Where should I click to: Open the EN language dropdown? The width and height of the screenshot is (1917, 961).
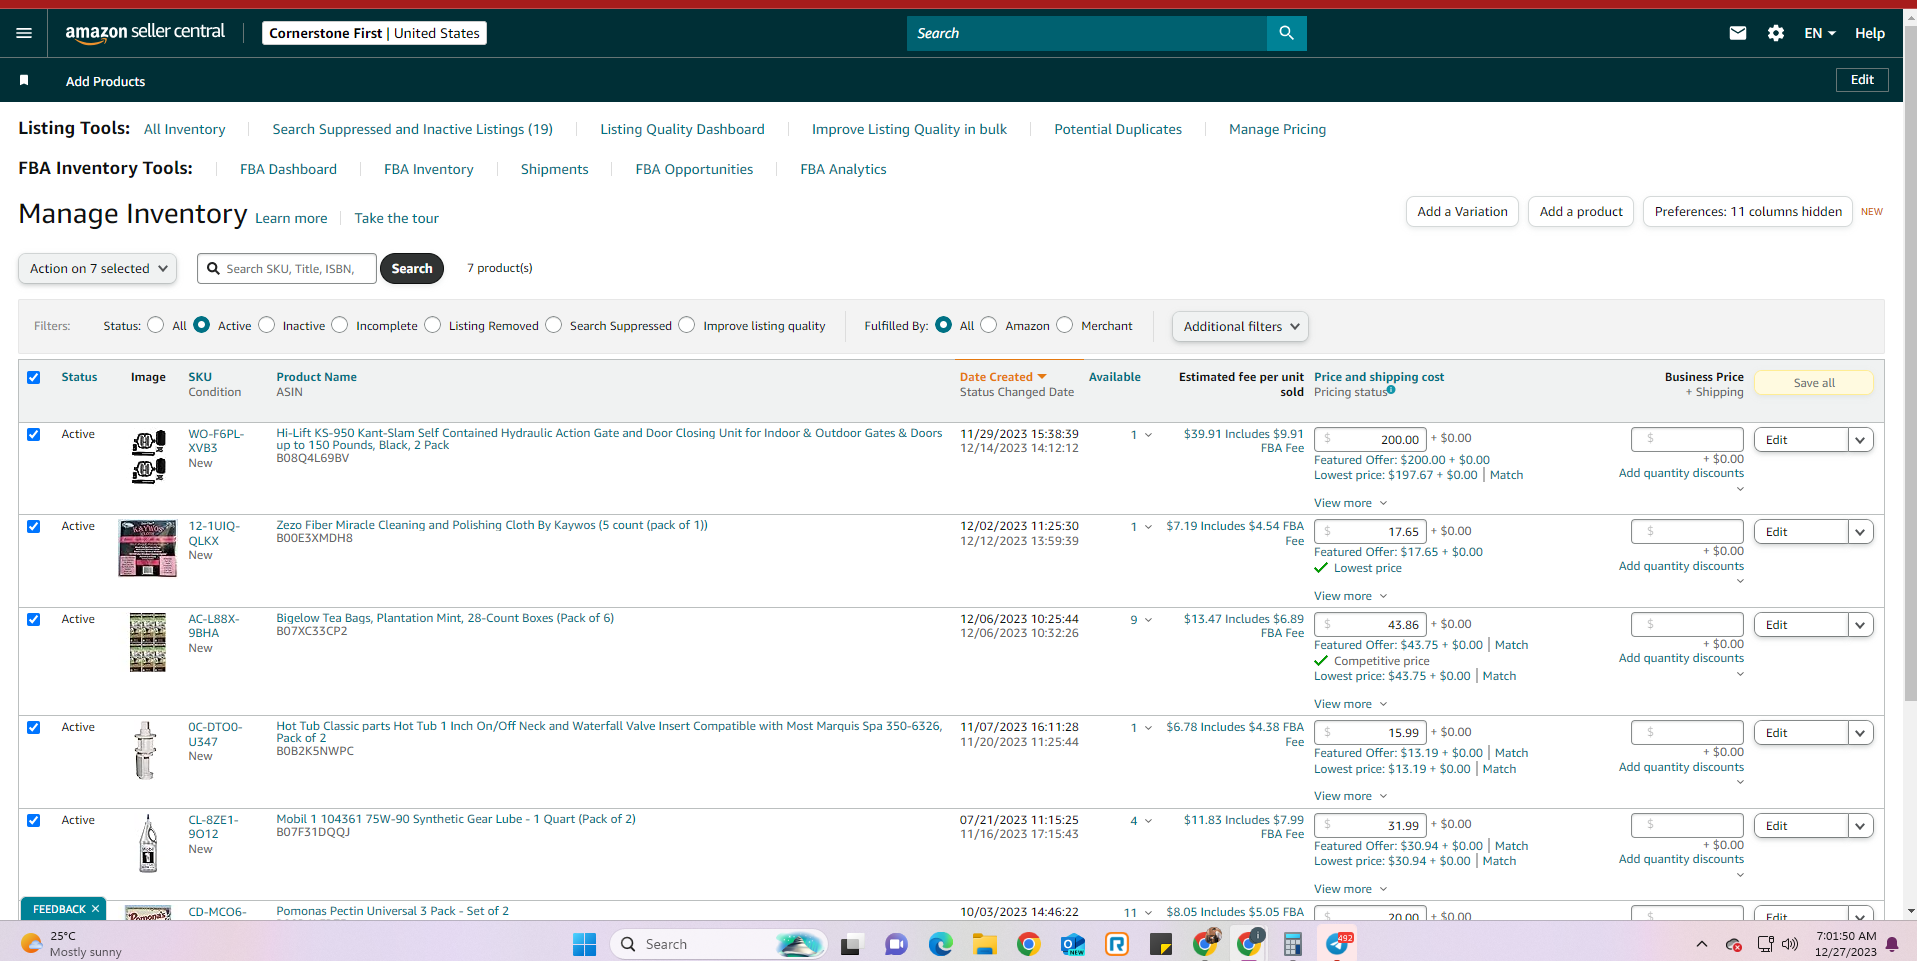click(1820, 33)
